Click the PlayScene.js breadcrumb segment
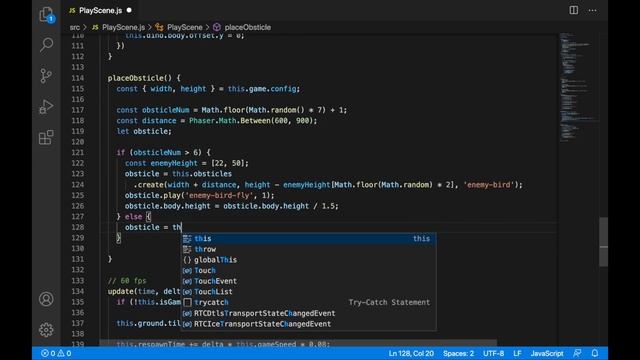Viewport: 640px width, 360px height. point(118,27)
